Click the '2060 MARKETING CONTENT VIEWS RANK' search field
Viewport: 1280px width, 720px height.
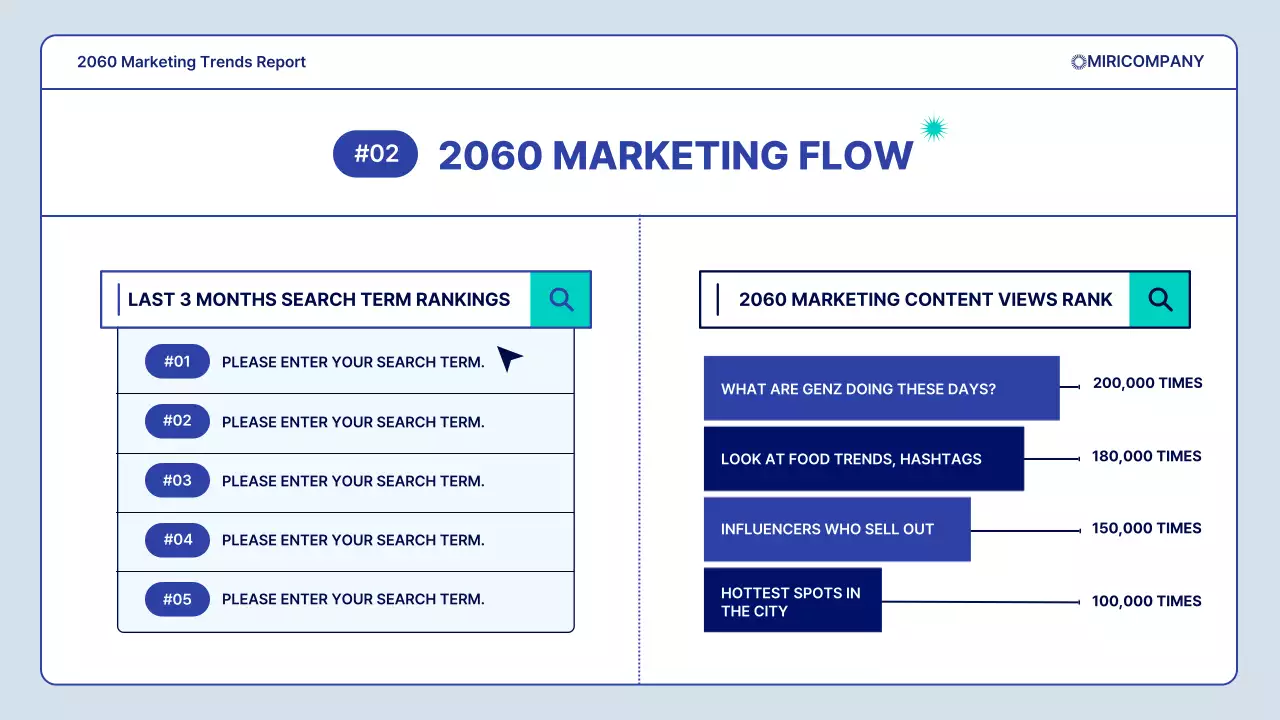click(x=913, y=299)
